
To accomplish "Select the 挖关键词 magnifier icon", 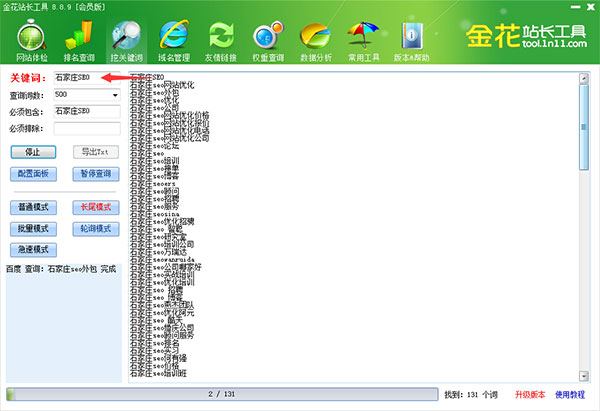I will tap(126, 36).
